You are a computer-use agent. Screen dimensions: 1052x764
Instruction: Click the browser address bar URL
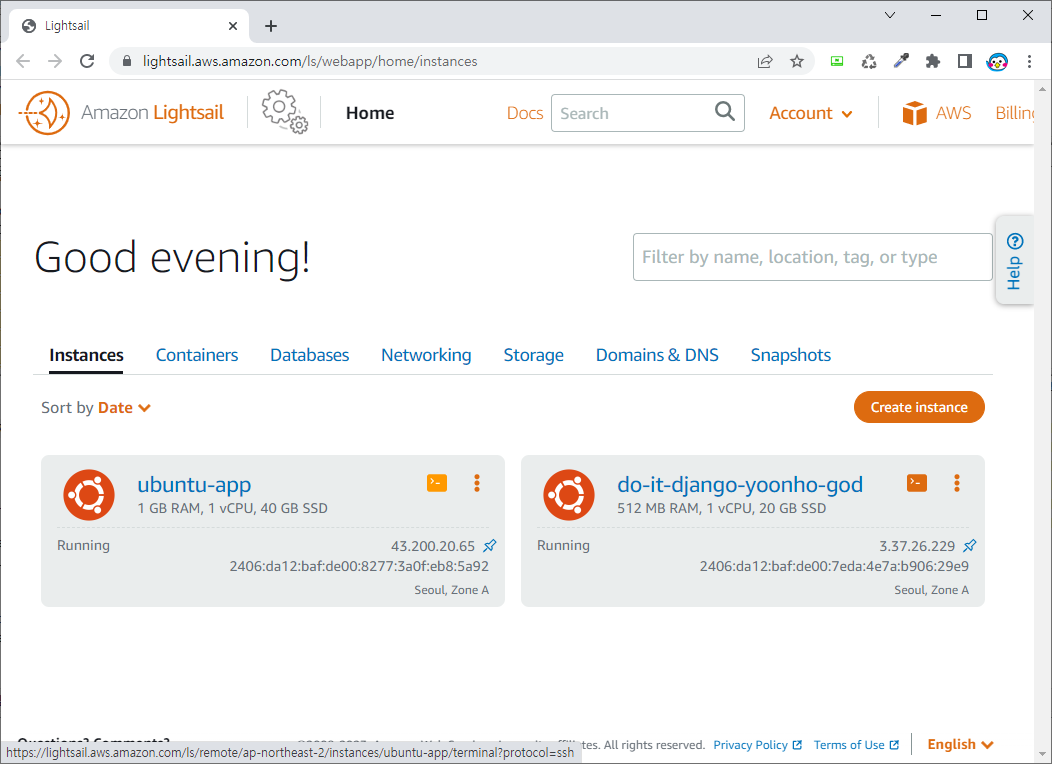(310, 62)
